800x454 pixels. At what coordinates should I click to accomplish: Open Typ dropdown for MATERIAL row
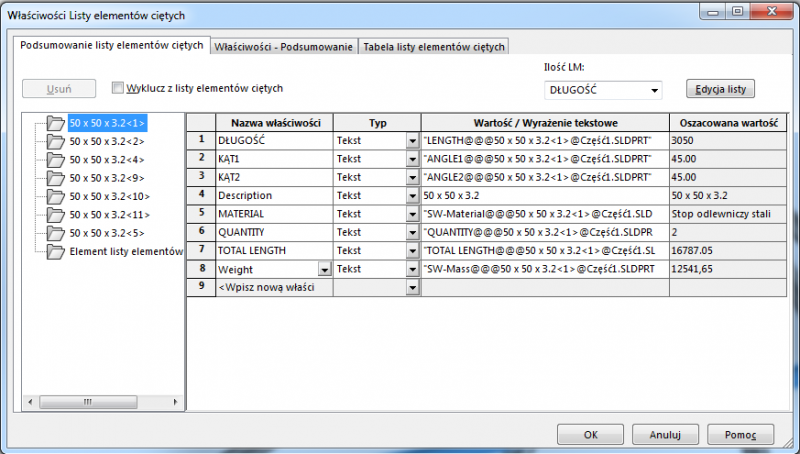click(x=412, y=214)
